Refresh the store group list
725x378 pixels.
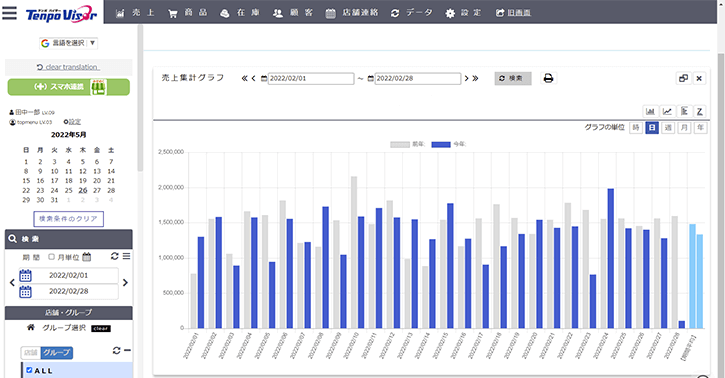(x=117, y=351)
